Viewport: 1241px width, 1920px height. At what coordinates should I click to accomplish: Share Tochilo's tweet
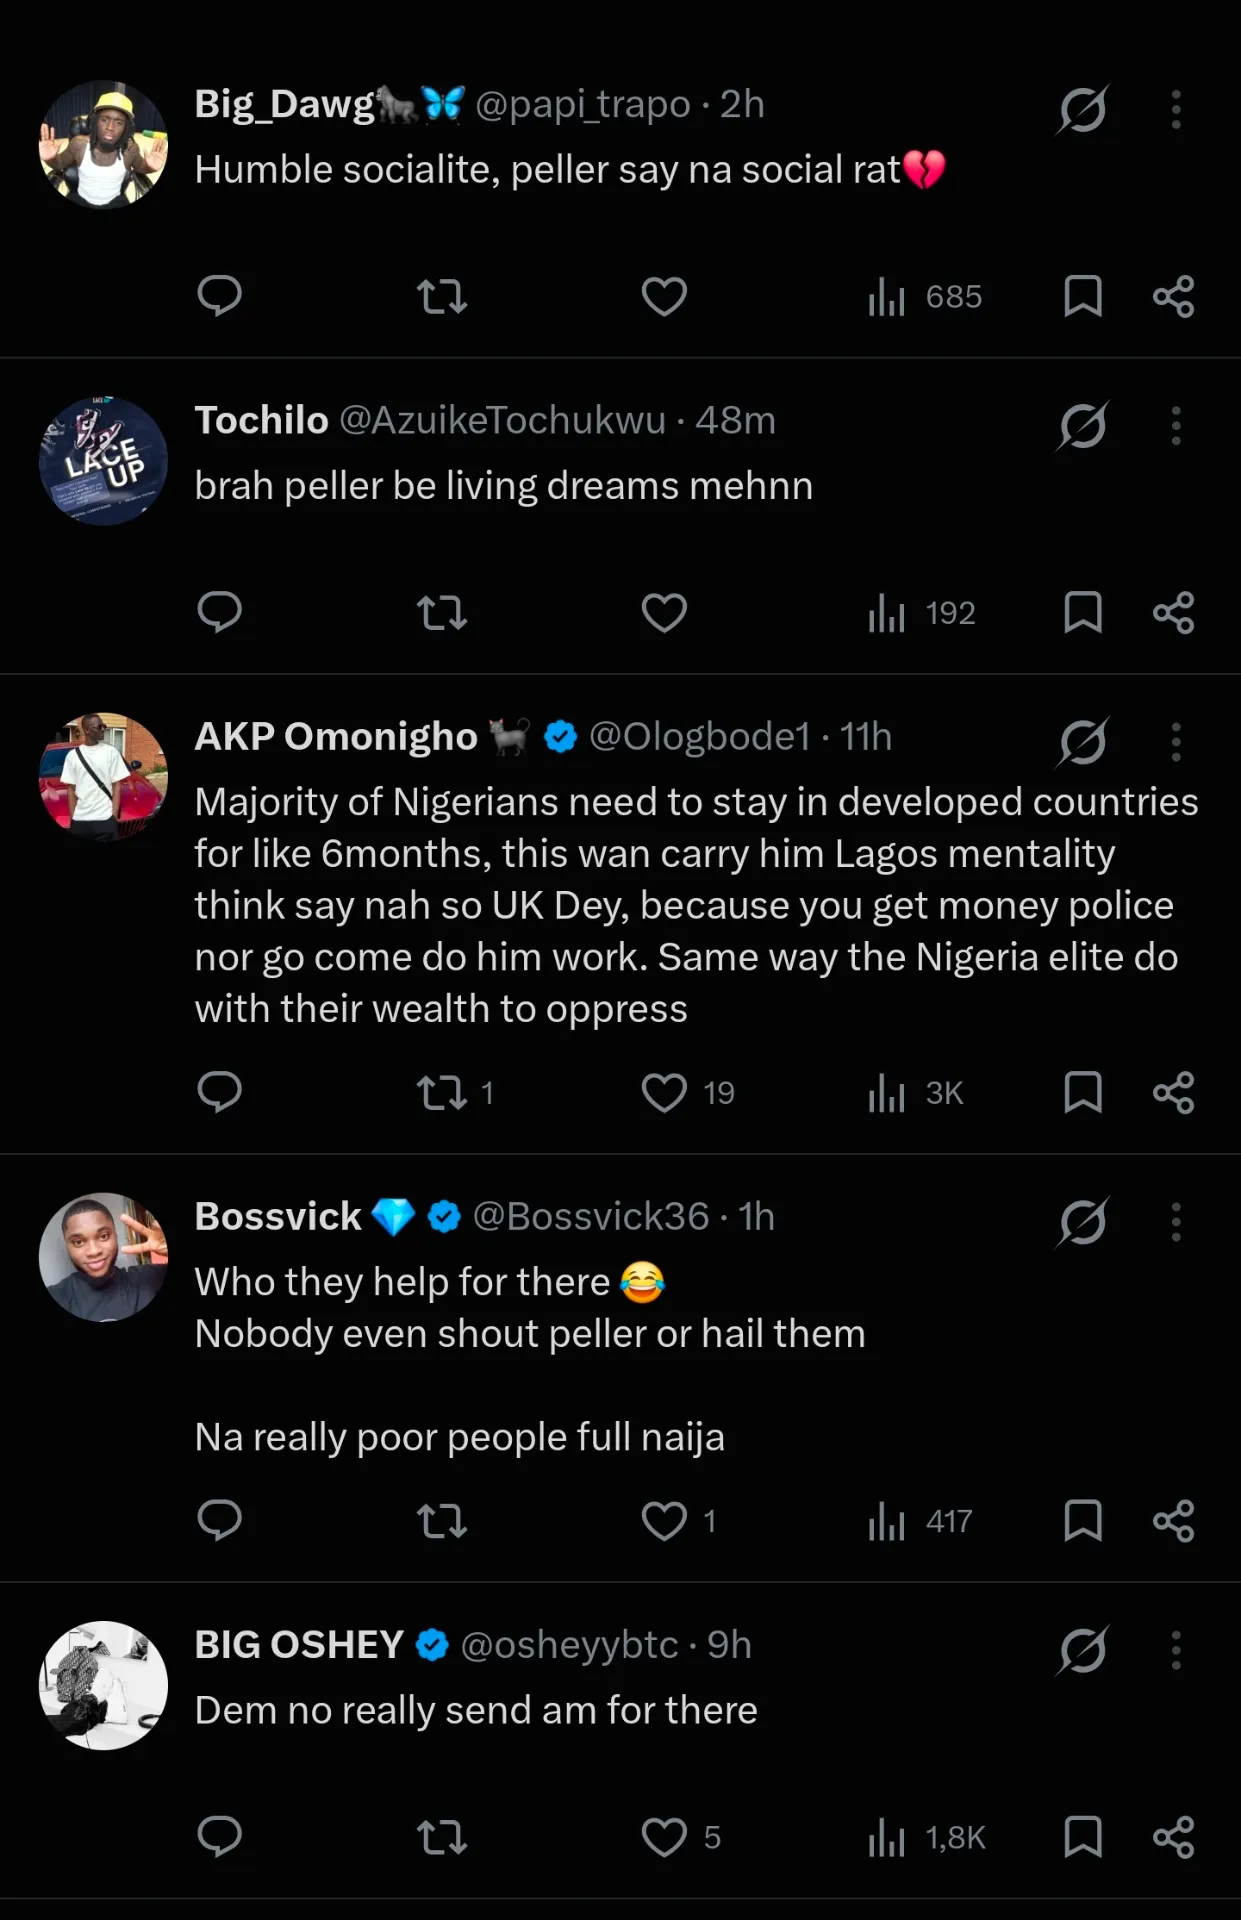coord(1173,613)
